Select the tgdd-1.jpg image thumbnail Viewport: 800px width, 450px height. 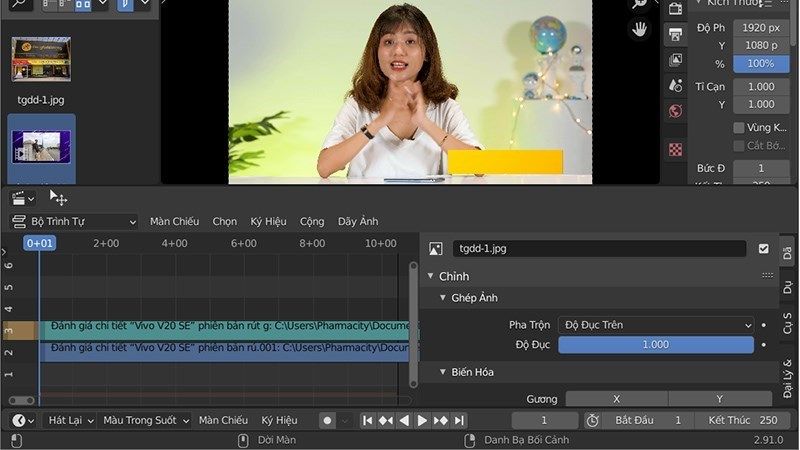[x=41, y=59]
